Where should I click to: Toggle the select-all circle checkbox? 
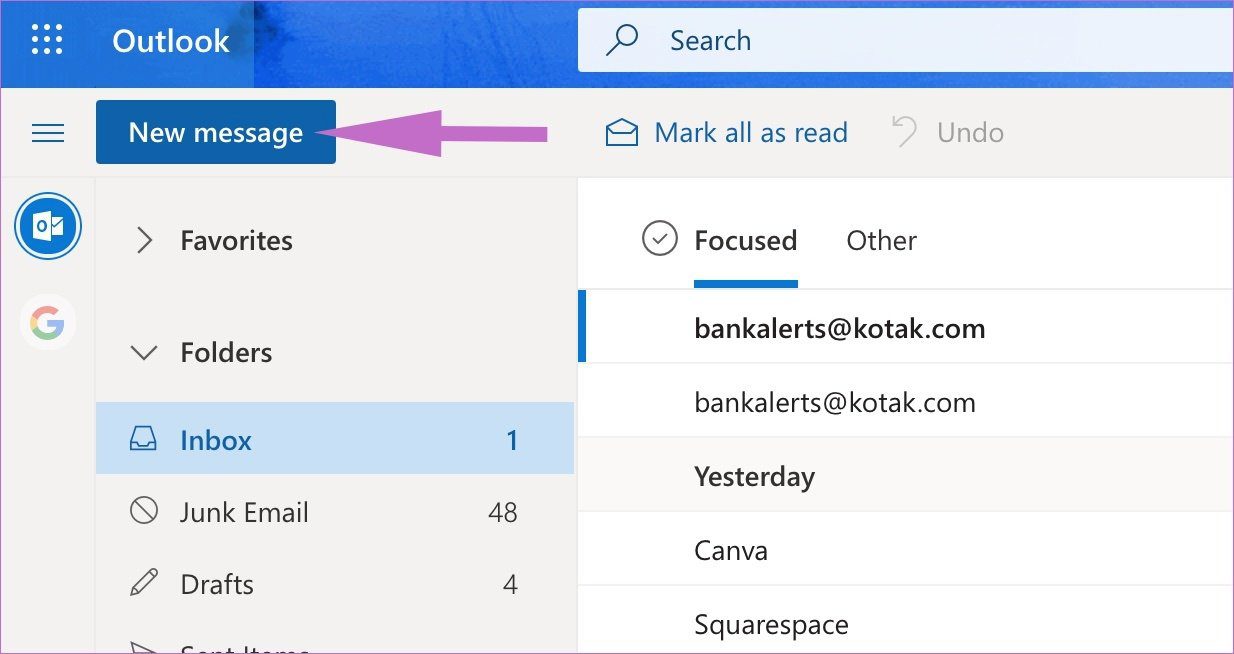[660, 239]
